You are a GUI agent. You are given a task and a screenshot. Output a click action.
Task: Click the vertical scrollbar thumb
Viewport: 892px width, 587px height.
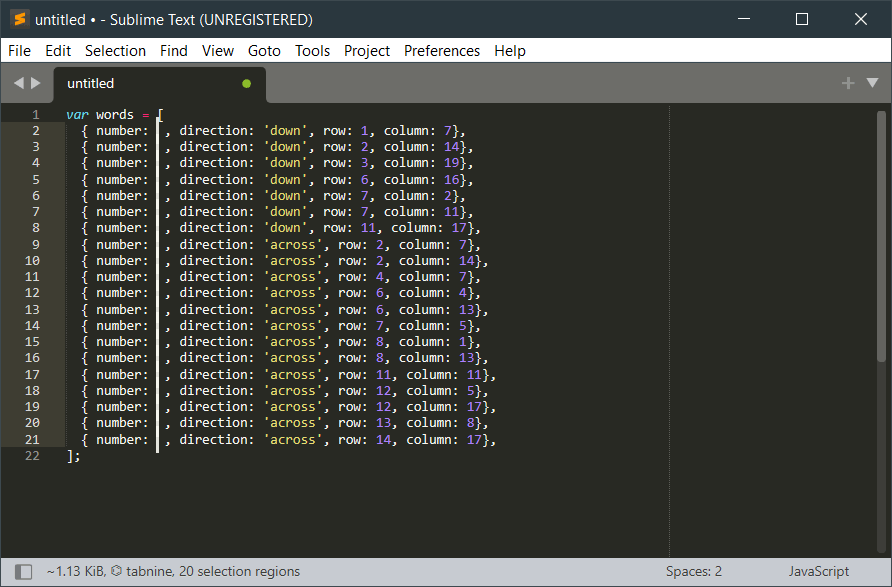tap(881, 236)
